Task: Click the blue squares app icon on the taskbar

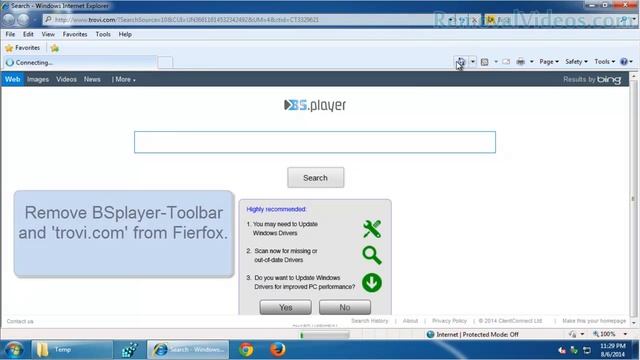Action: [x=130, y=350]
